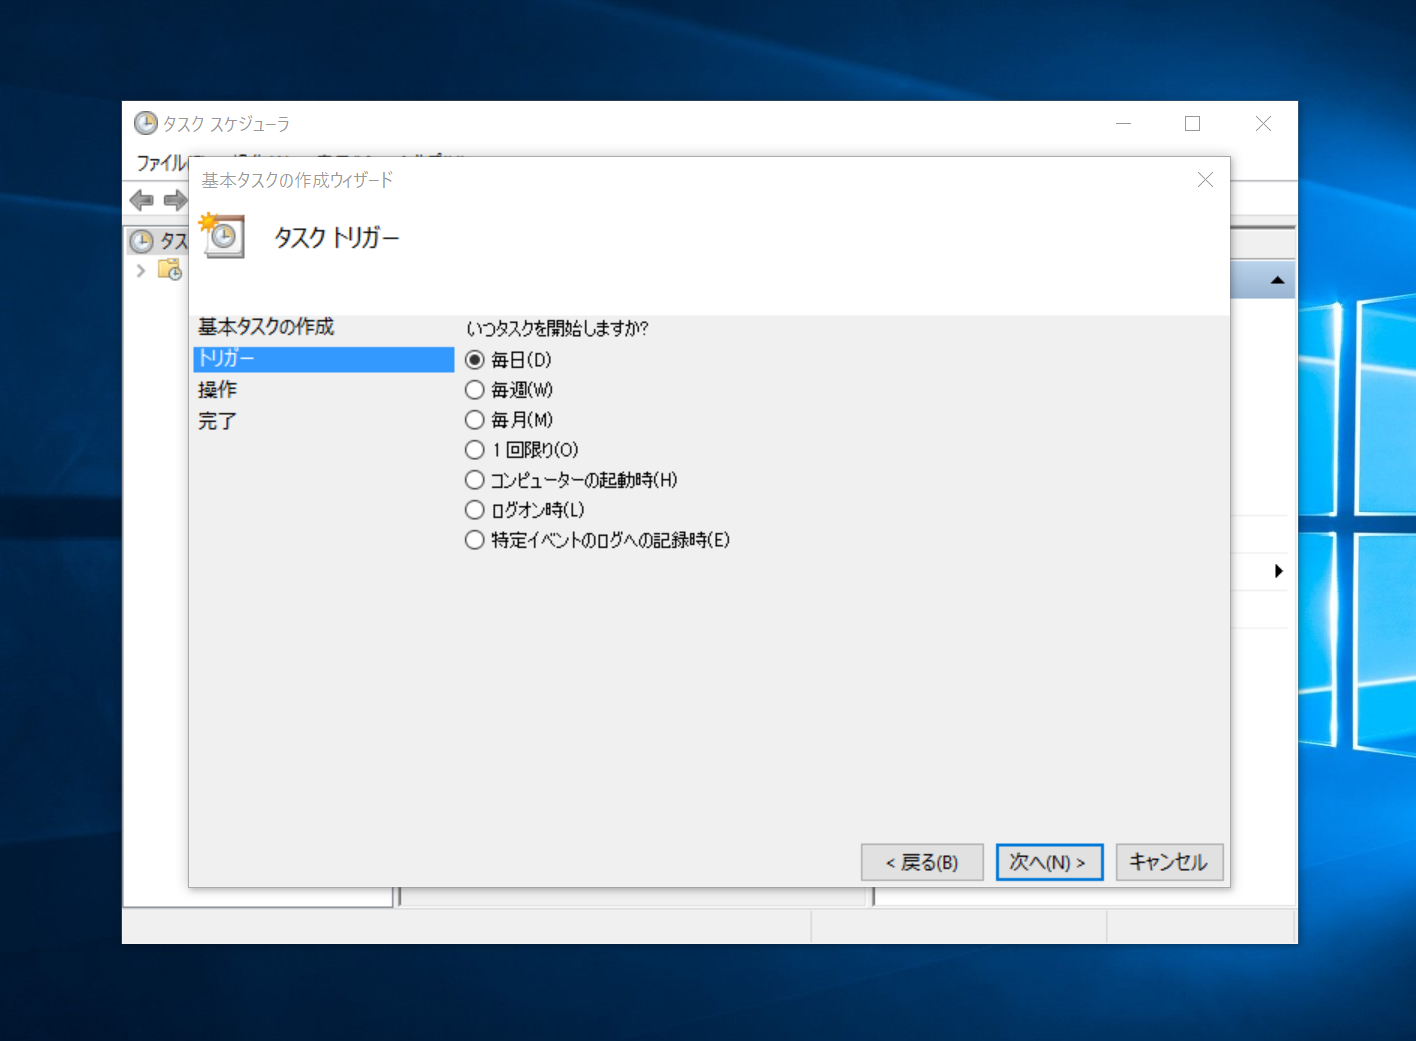Open the ファイル menu

(162, 163)
